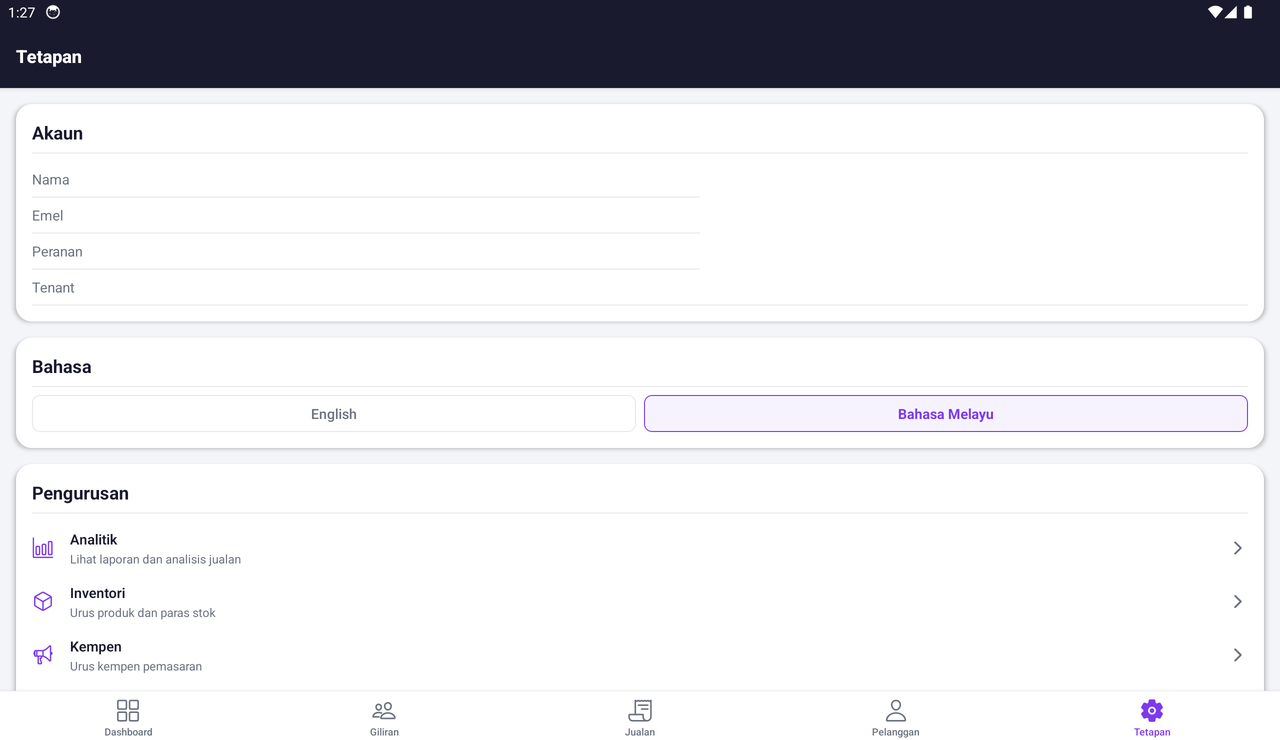Check the Wi-Fi status icon

coord(1215,13)
